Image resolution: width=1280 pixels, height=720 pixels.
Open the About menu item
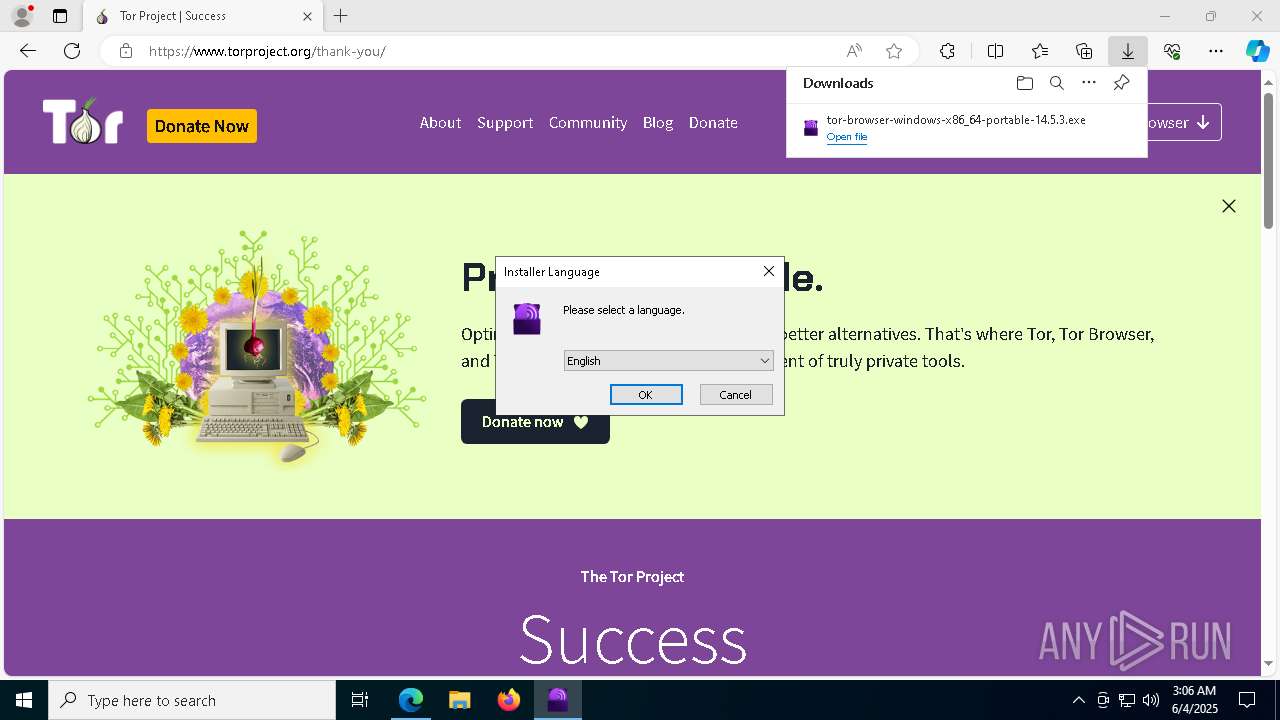(x=440, y=123)
